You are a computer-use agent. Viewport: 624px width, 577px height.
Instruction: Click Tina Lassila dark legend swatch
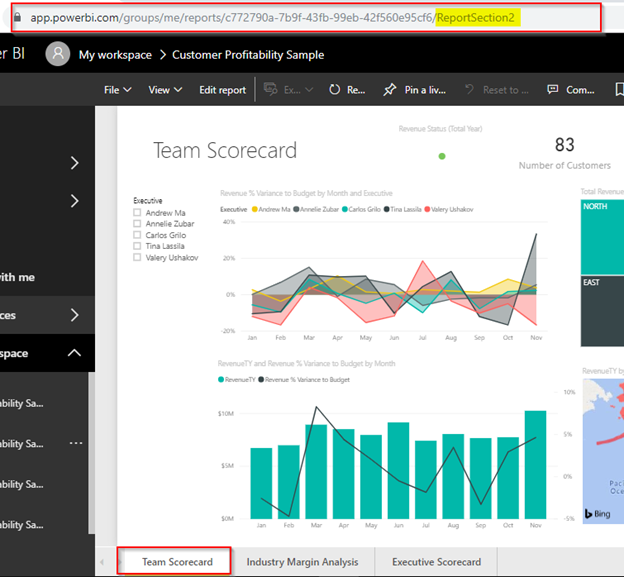click(386, 209)
